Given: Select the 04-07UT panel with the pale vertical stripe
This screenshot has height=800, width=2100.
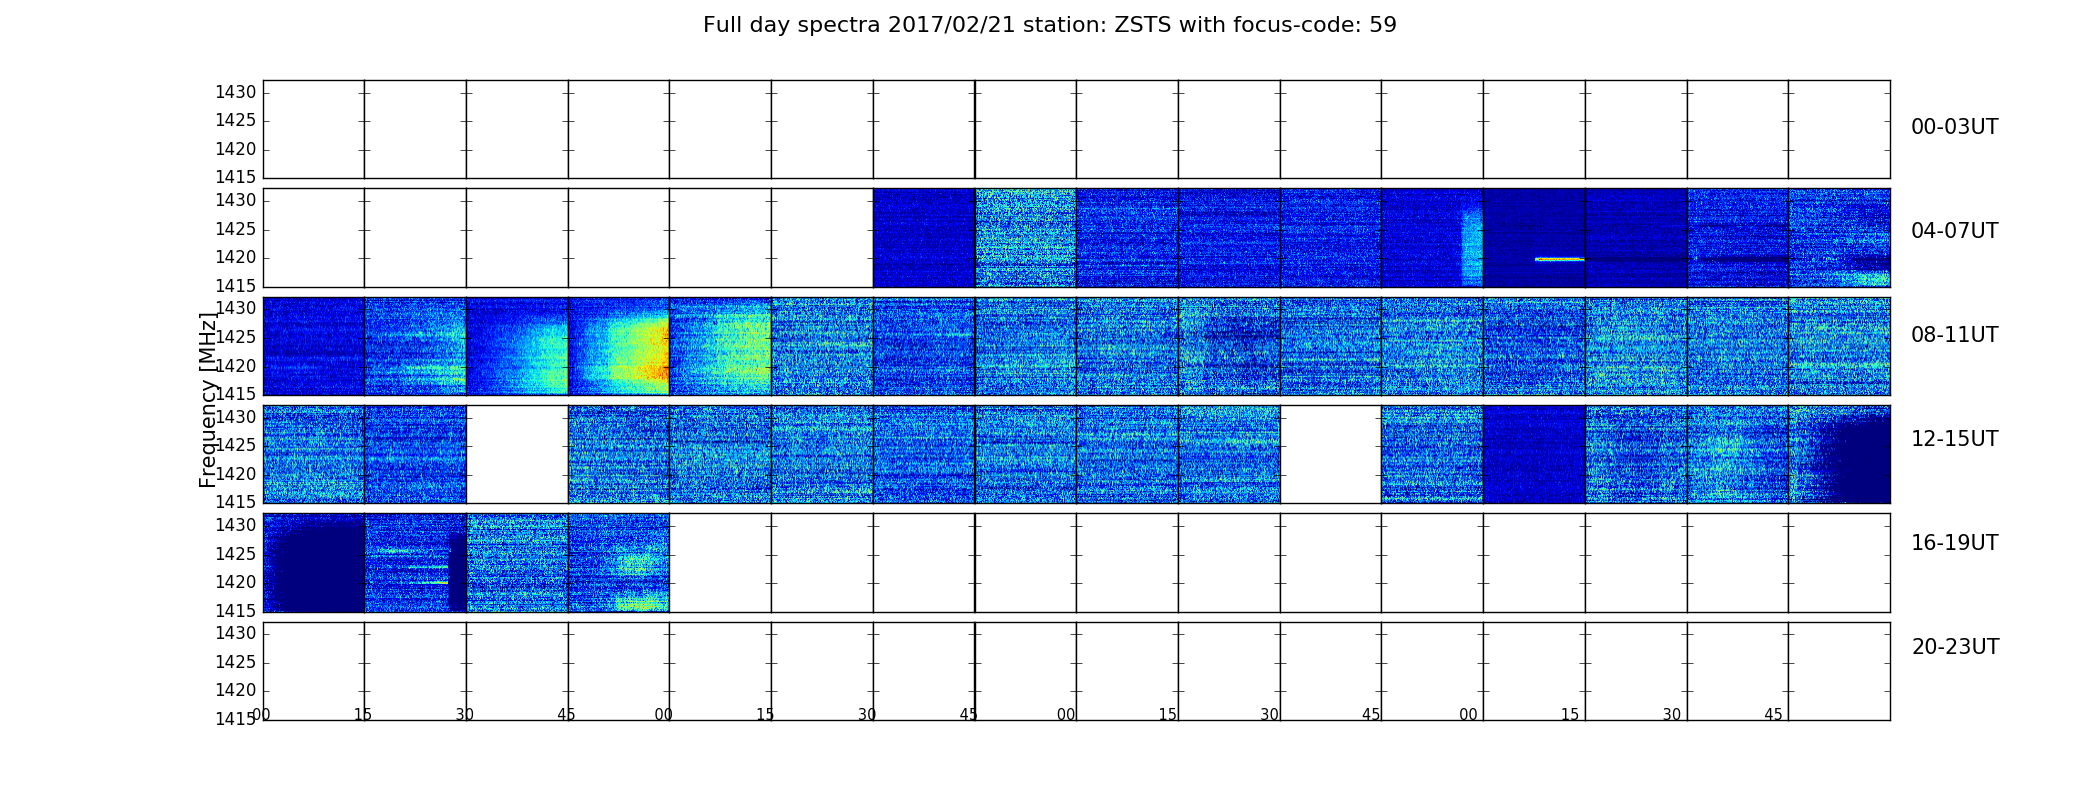Looking at the screenshot, I should (x=1432, y=238).
